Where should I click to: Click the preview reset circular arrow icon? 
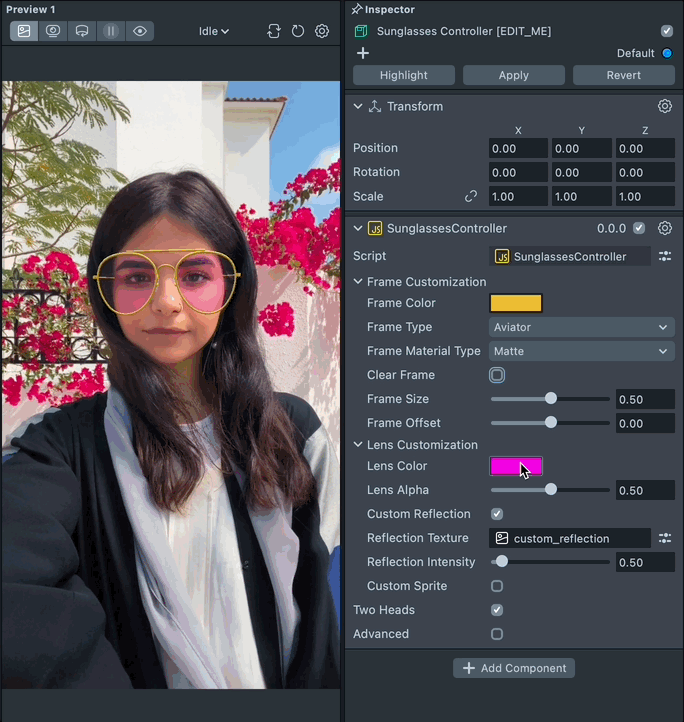point(298,31)
